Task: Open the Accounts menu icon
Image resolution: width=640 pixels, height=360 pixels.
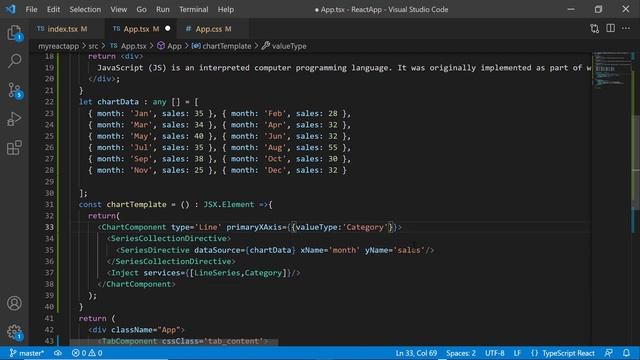Action: [x=14, y=303]
